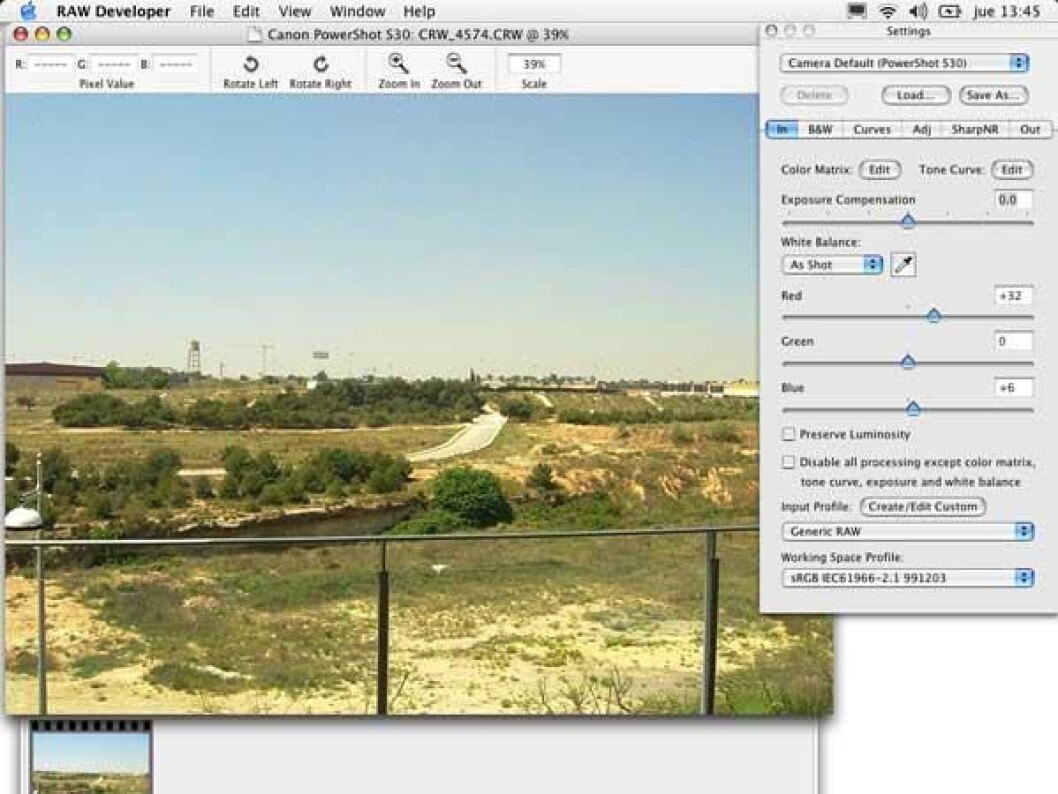The height and width of the screenshot is (794, 1058).
Task: Click the Scale 39% input field
Action: [534, 64]
